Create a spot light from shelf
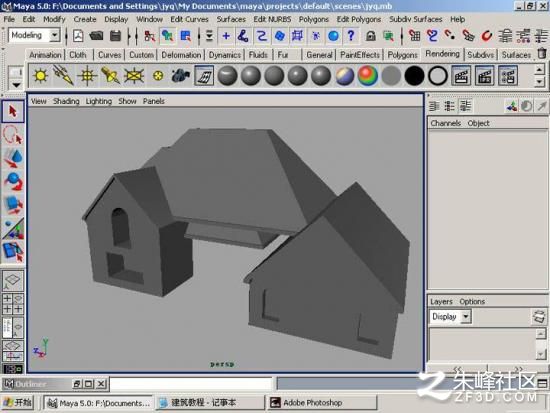 click(110, 75)
